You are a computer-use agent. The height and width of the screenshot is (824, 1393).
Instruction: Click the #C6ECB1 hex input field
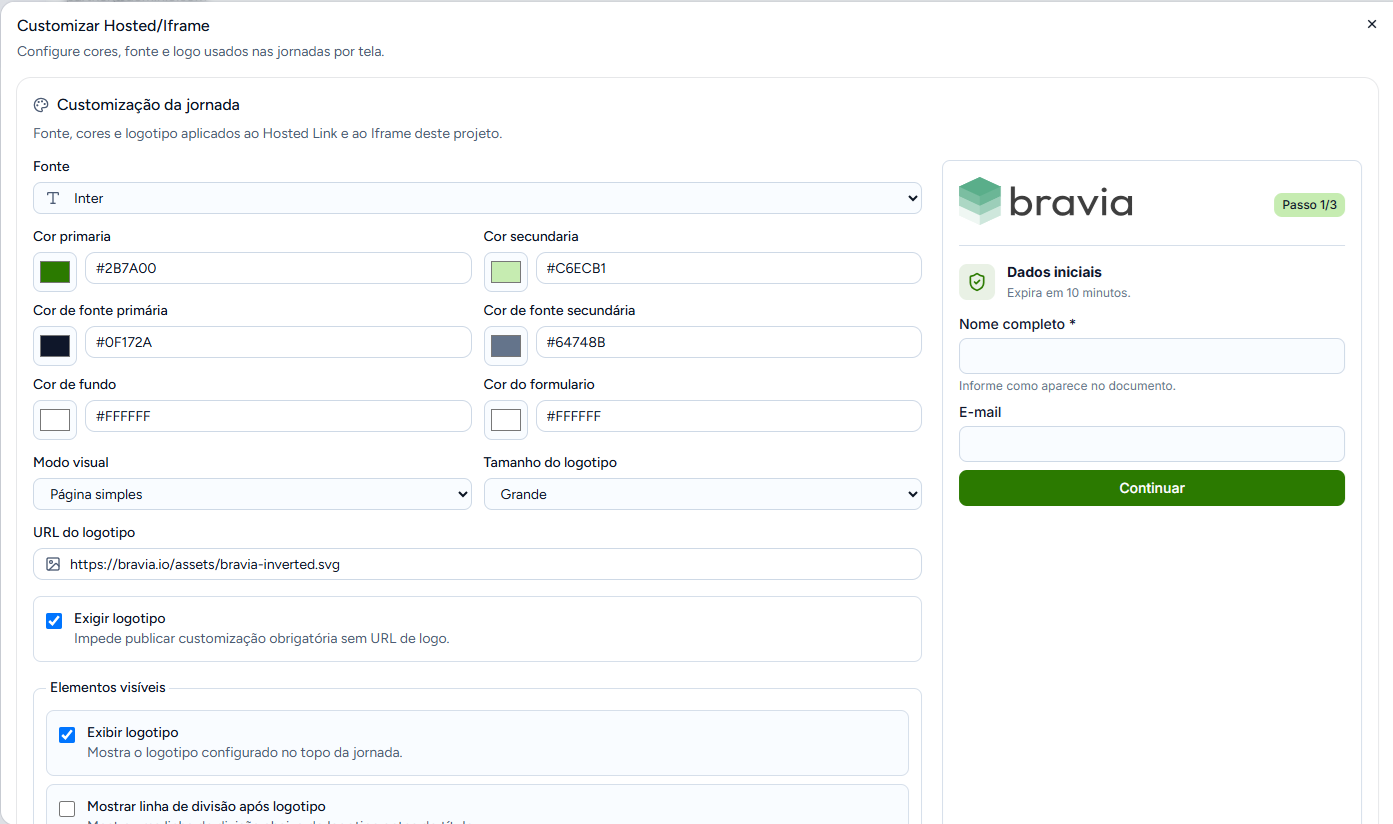tap(729, 268)
